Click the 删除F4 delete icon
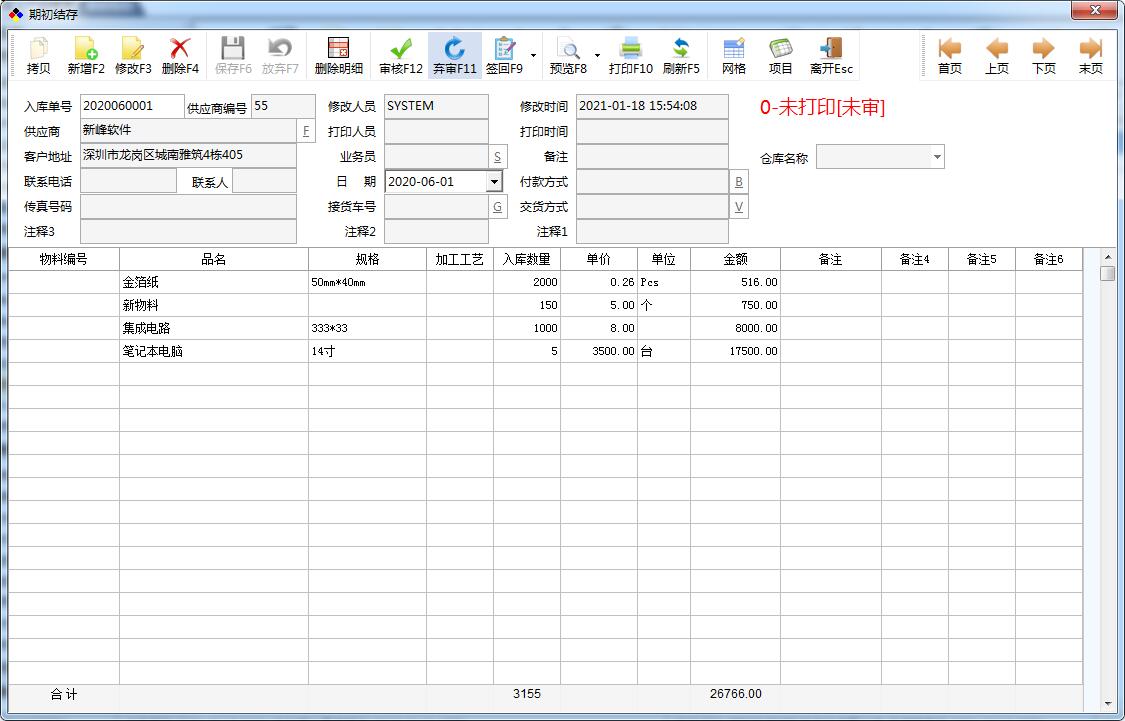 pyautogui.click(x=180, y=55)
